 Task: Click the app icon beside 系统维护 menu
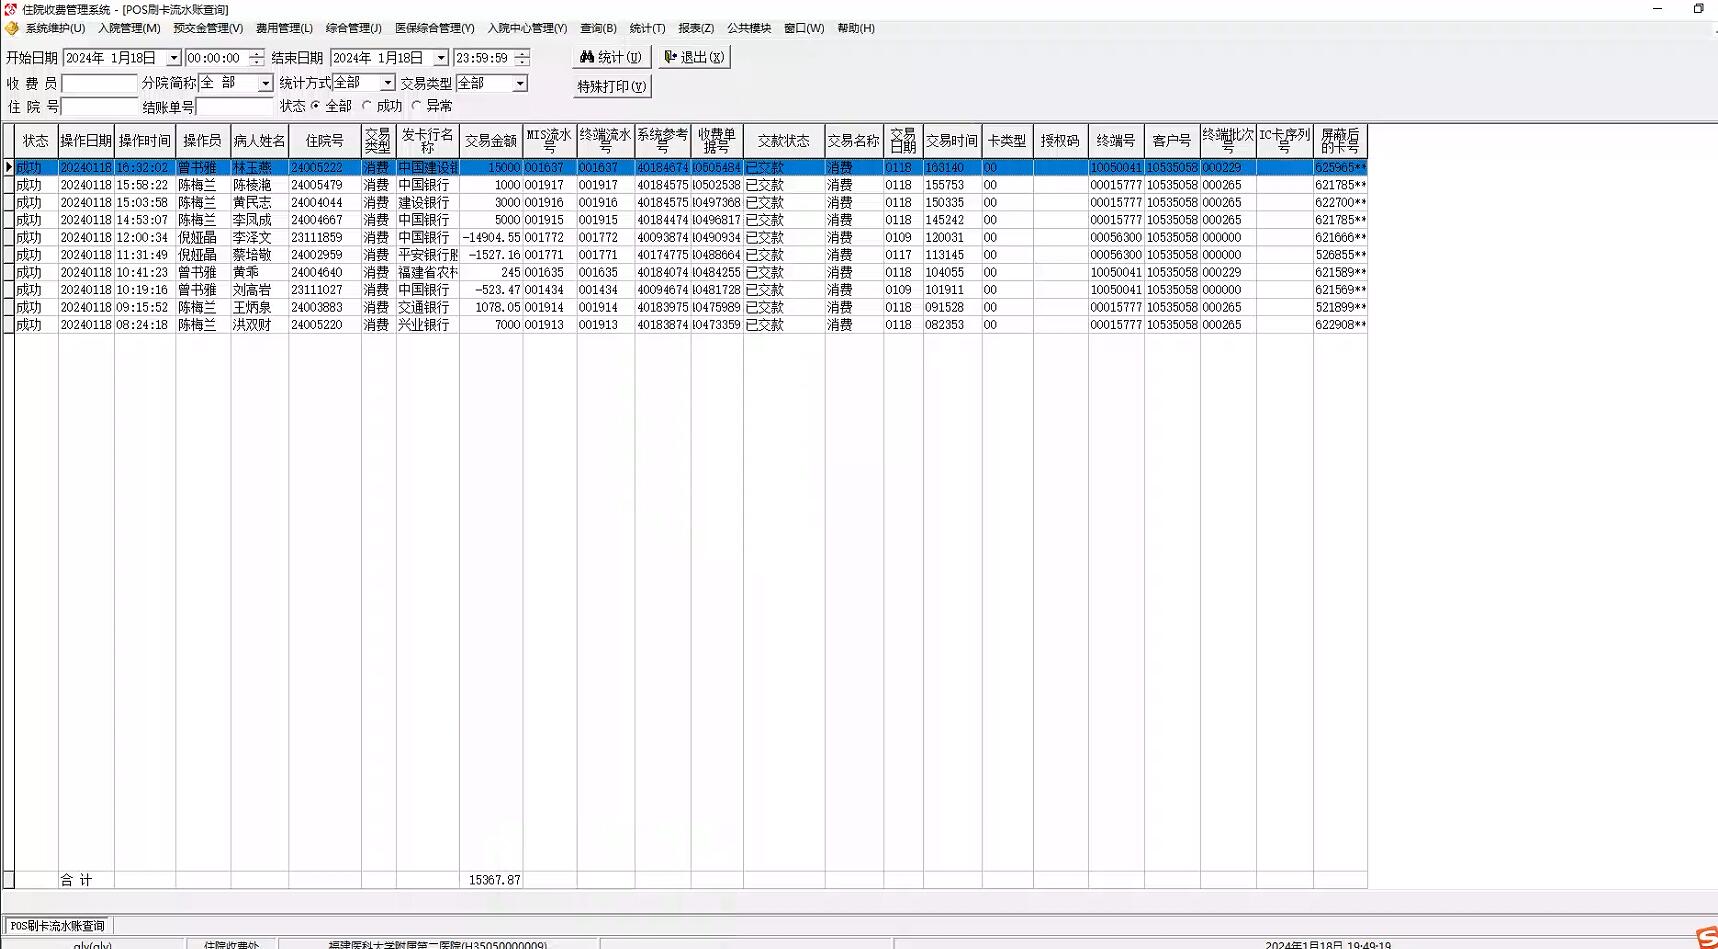coord(12,28)
